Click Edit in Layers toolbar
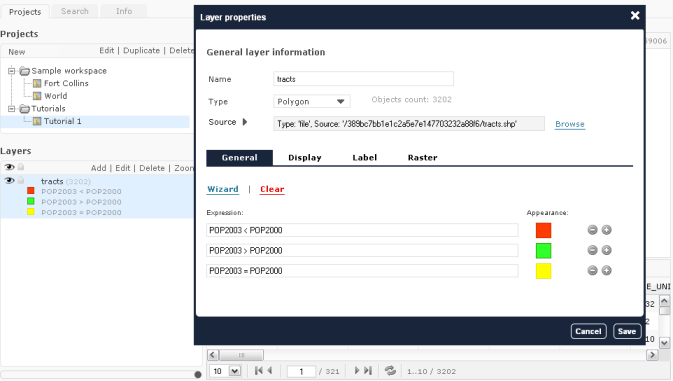Screen dimensions: 673x381 point(123,168)
